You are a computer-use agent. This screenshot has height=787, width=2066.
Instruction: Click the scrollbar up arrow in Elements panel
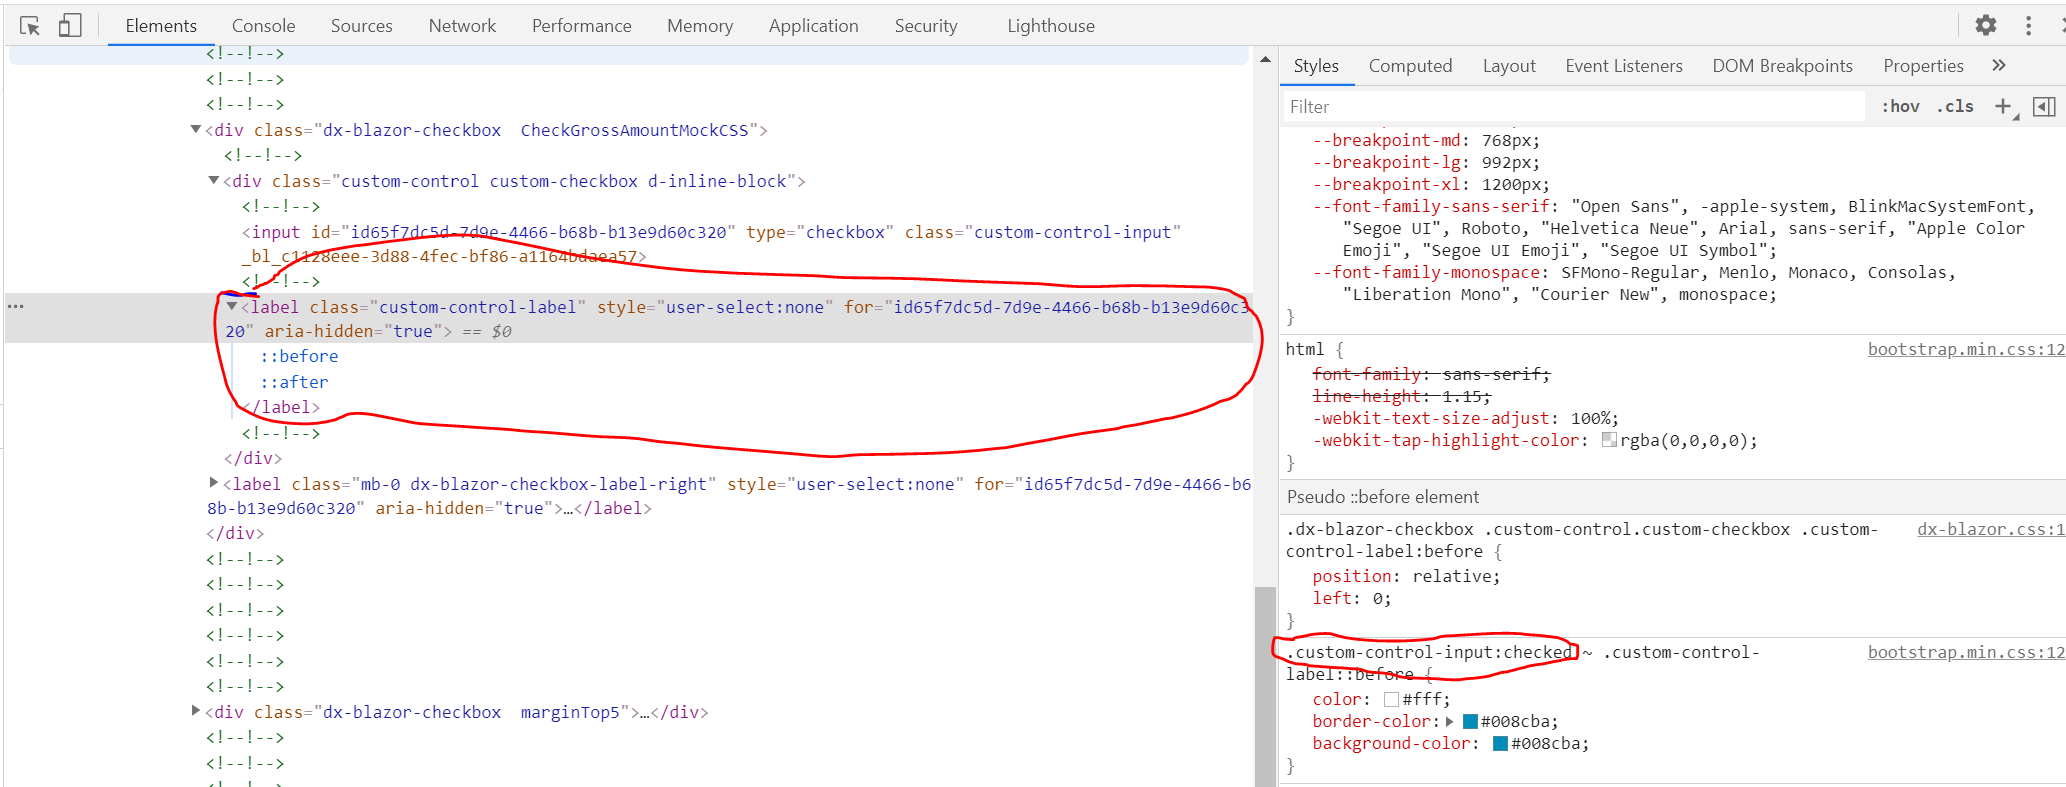click(1265, 60)
